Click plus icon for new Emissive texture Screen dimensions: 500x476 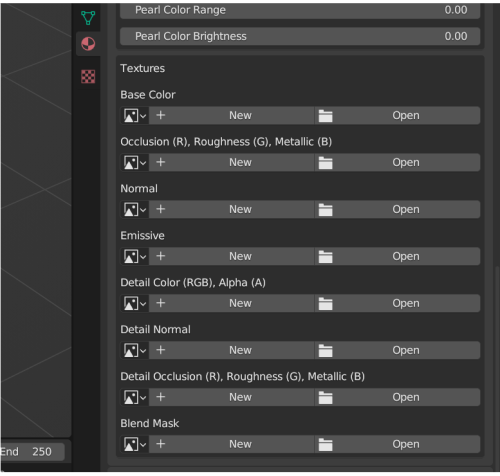pos(161,256)
